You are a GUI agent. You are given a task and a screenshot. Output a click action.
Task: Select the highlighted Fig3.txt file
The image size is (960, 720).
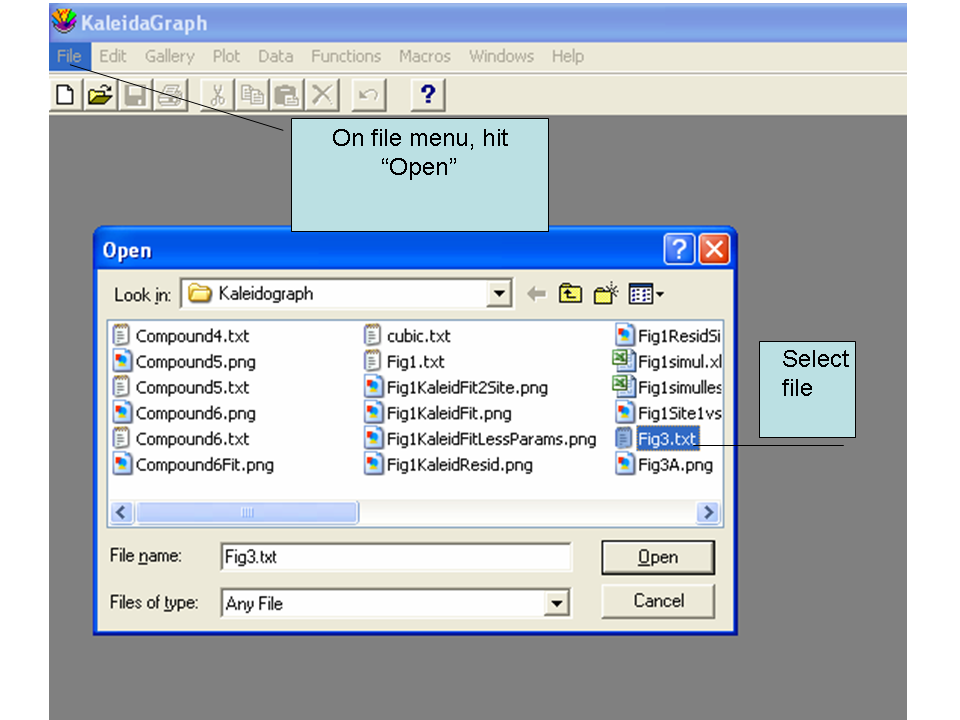[x=657, y=439]
